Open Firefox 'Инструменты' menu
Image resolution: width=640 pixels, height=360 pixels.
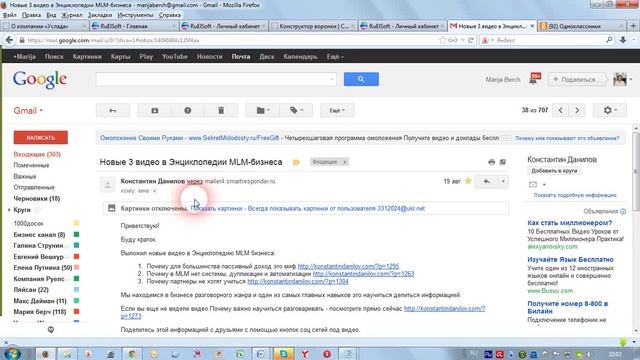point(136,15)
